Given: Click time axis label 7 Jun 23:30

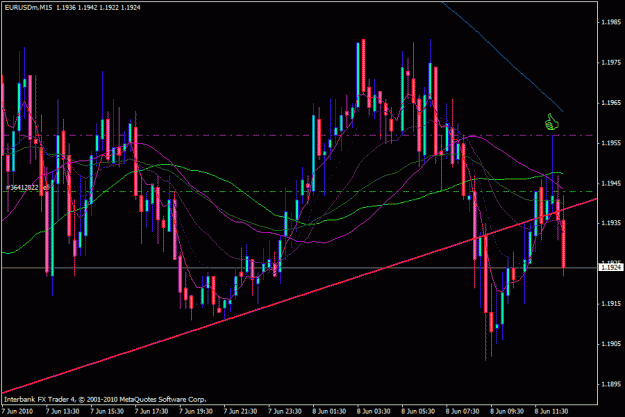Looking at the screenshot, I should (x=285, y=411).
